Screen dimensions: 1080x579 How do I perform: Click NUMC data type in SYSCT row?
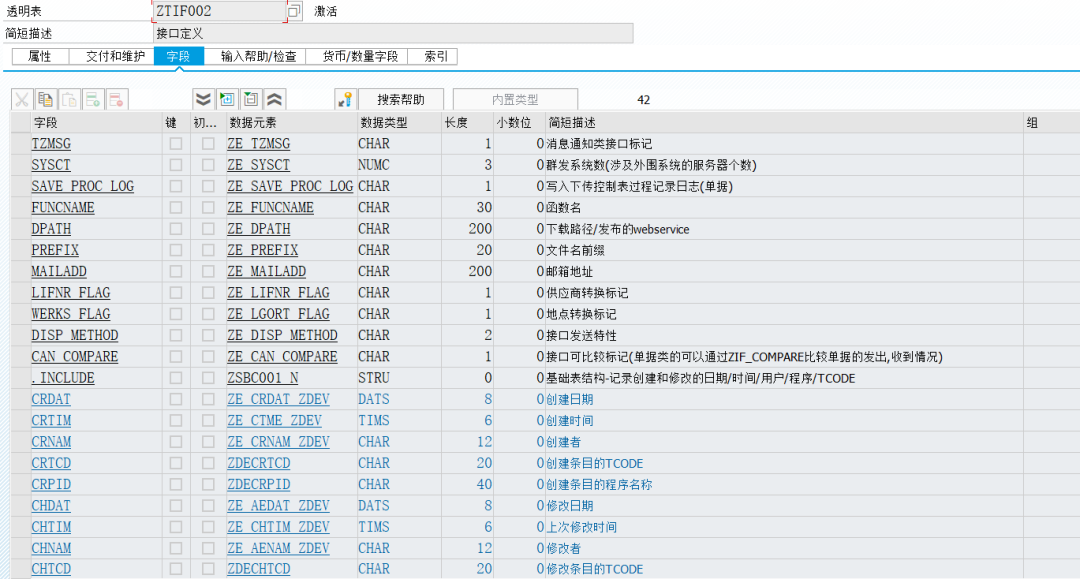[x=374, y=165]
